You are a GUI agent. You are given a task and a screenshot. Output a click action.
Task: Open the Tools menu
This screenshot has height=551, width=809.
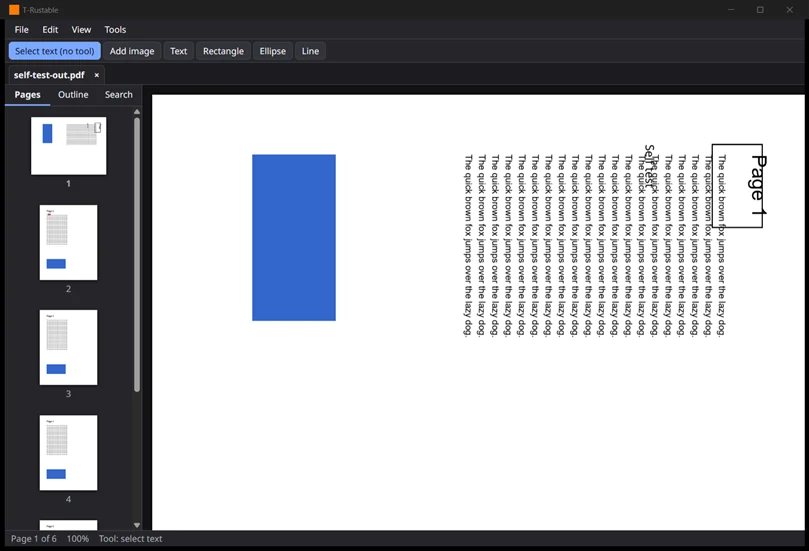[x=115, y=29]
